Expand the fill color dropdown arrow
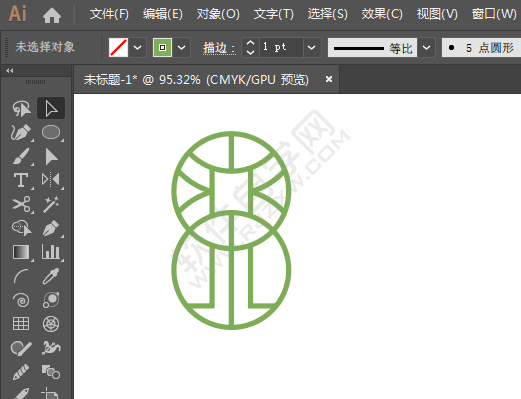 [137, 48]
